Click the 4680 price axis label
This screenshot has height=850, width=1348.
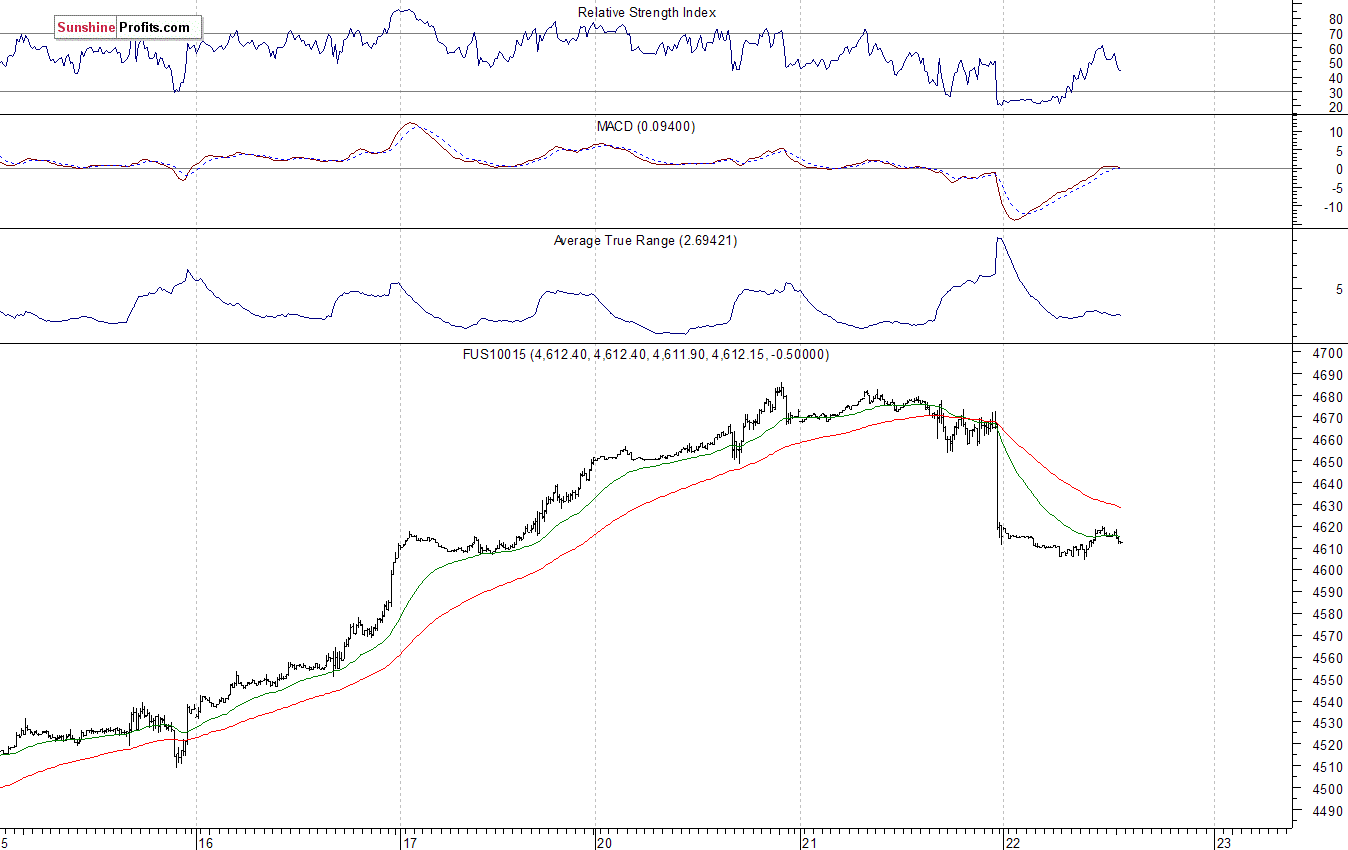[1329, 398]
